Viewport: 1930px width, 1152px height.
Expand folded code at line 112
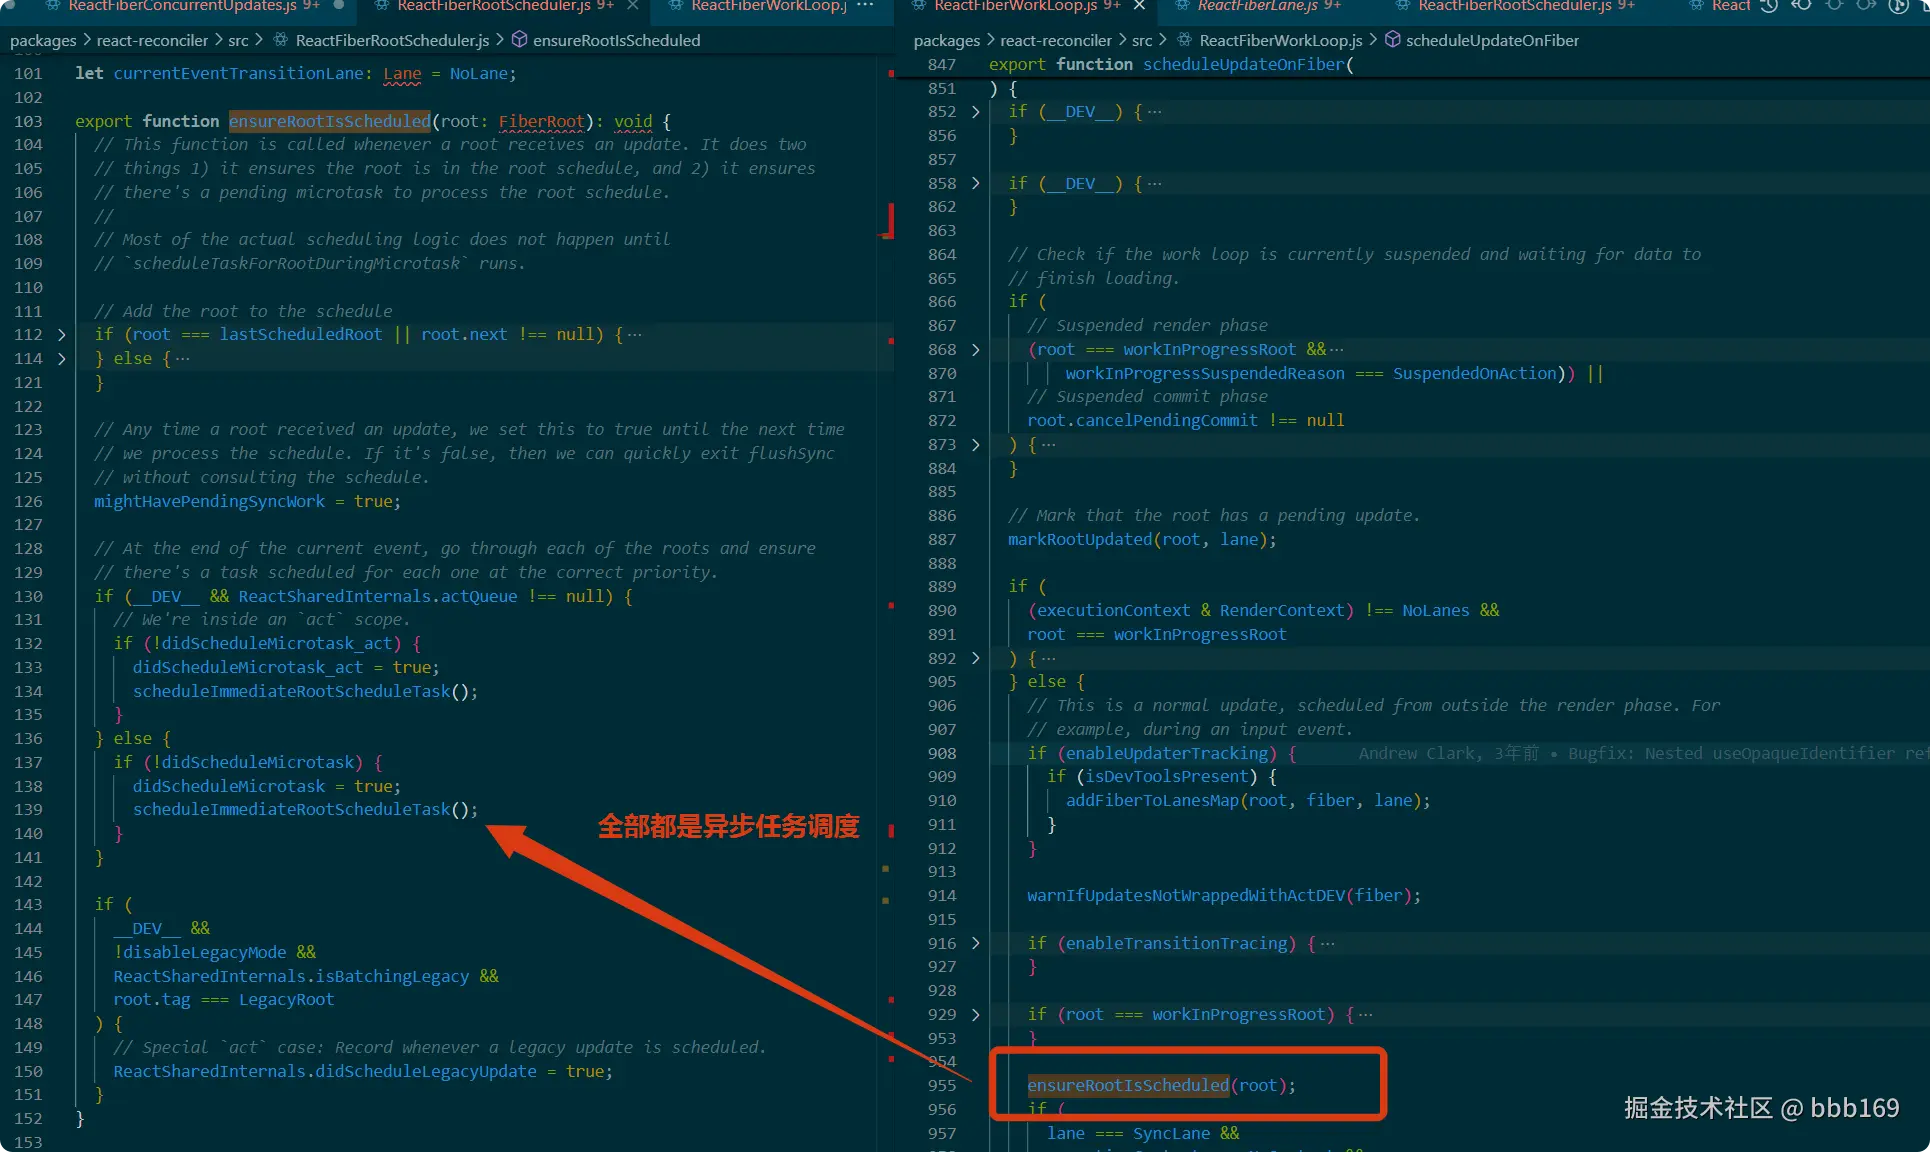click(62, 335)
